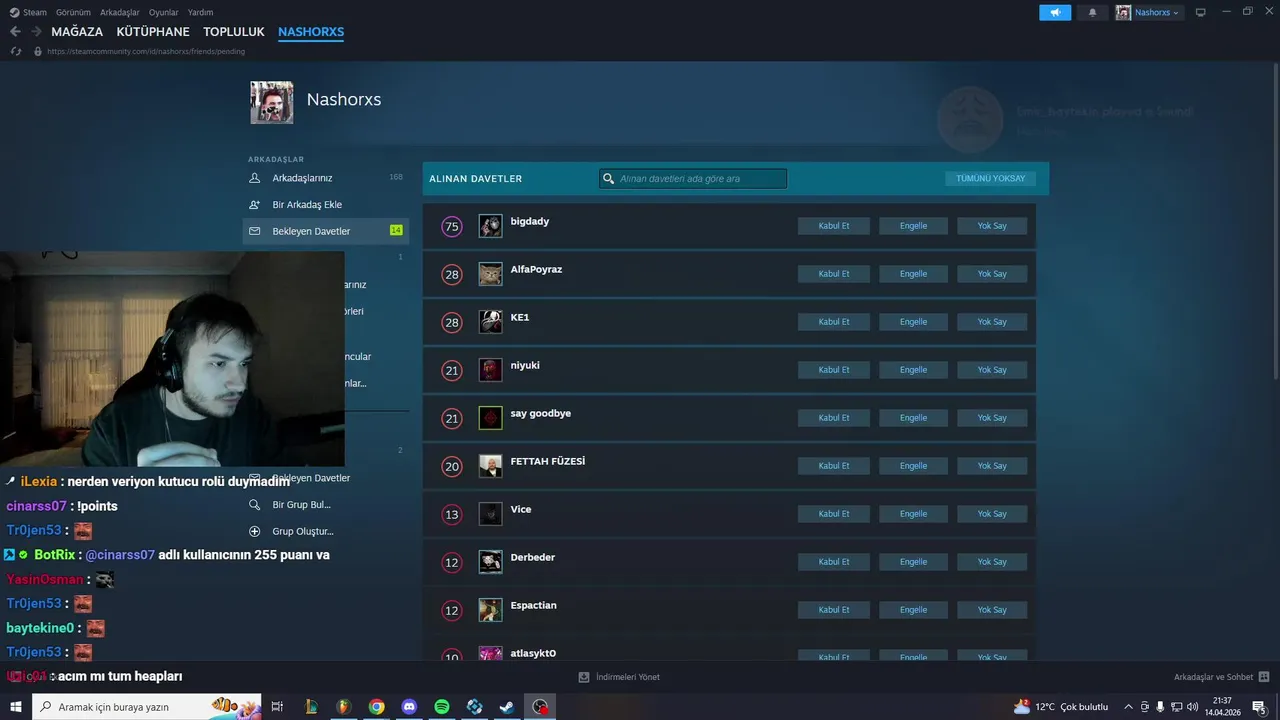Select Bekleyen Davetler under Arkadaşlar

tap(326, 231)
